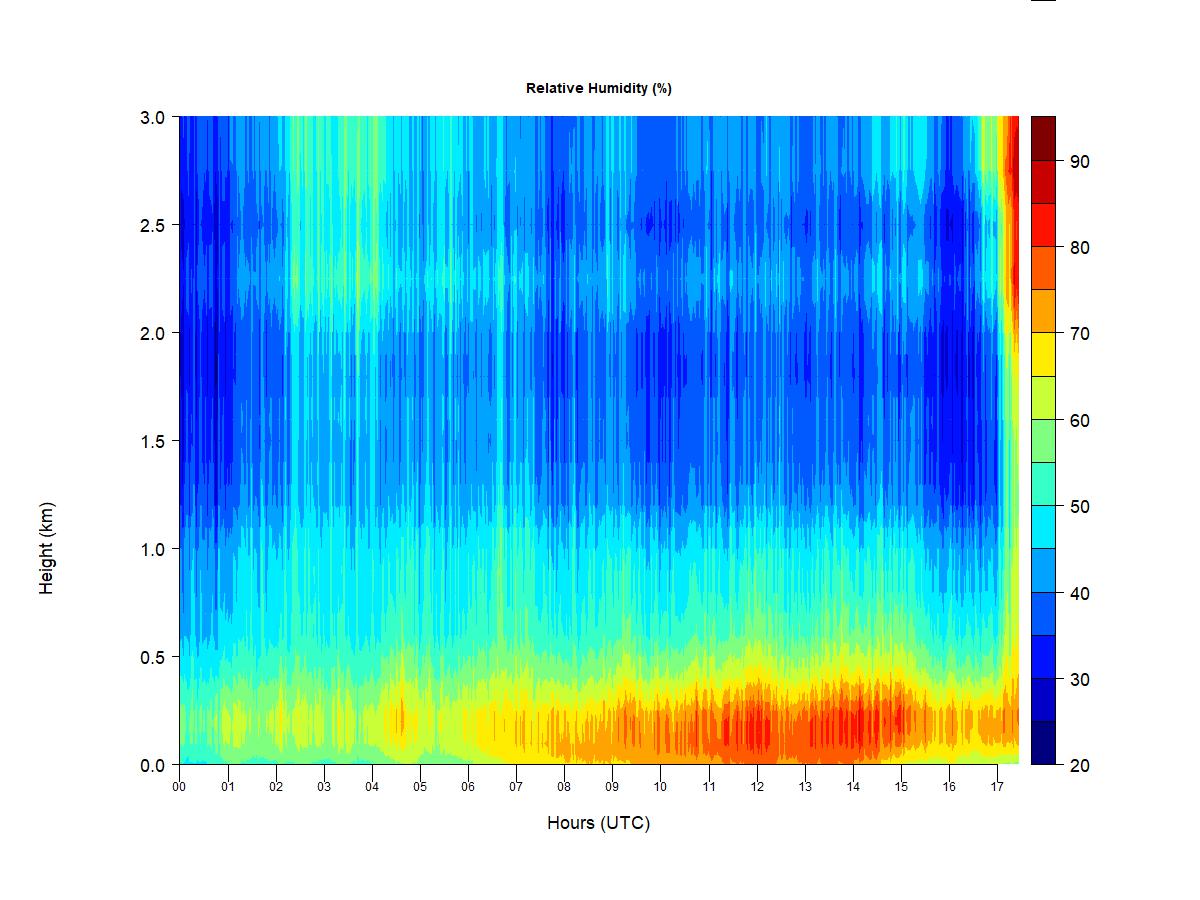This screenshot has width=1200, height=900.
Task: Click the 12 hour tick label
Action: click(757, 787)
